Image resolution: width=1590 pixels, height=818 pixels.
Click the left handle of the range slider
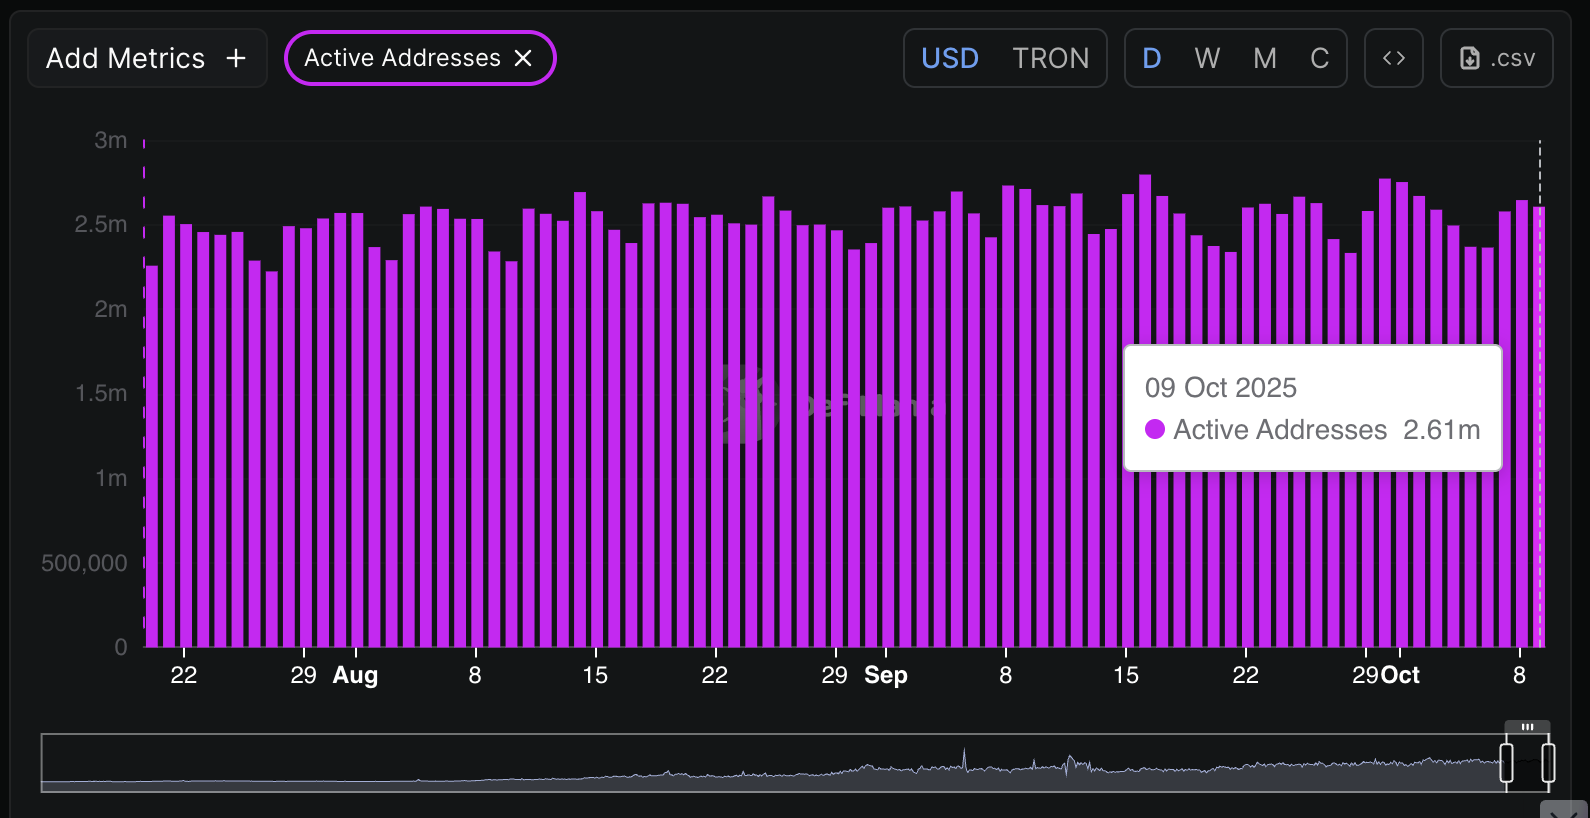click(x=1506, y=764)
